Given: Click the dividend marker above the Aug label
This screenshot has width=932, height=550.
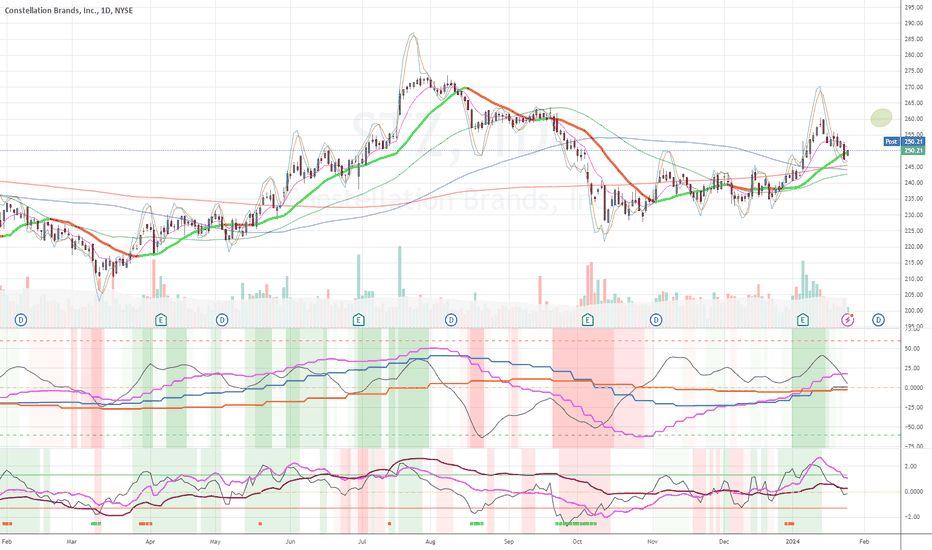Looking at the screenshot, I should [451, 320].
